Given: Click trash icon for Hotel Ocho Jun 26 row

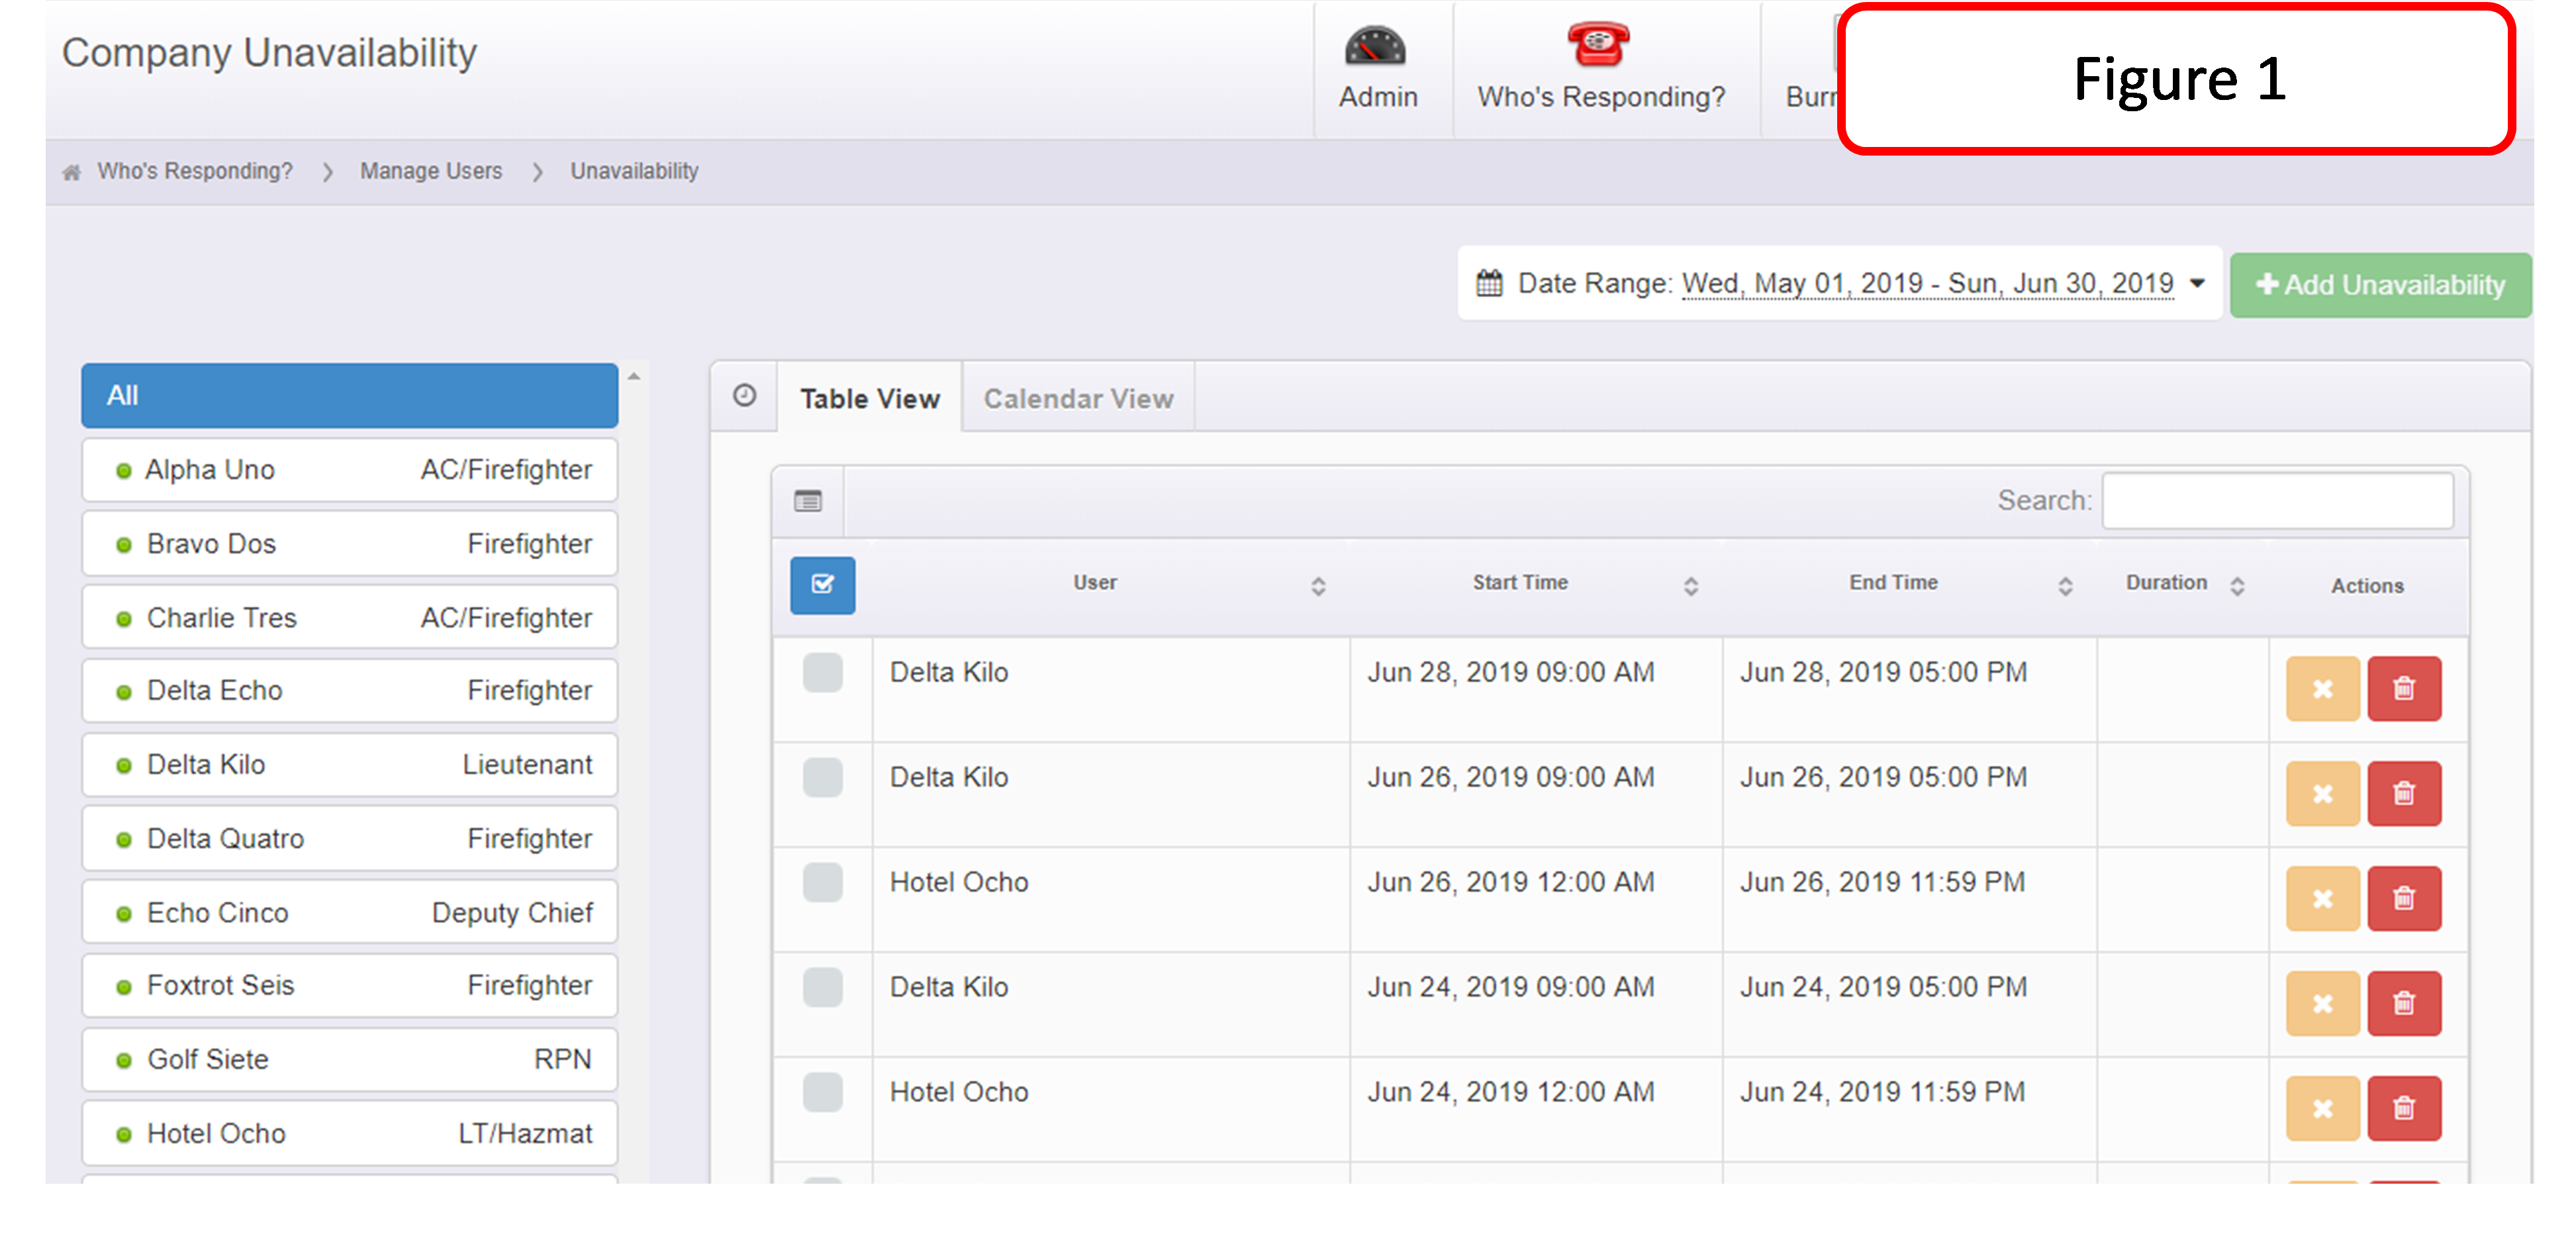Looking at the screenshot, I should [2403, 899].
